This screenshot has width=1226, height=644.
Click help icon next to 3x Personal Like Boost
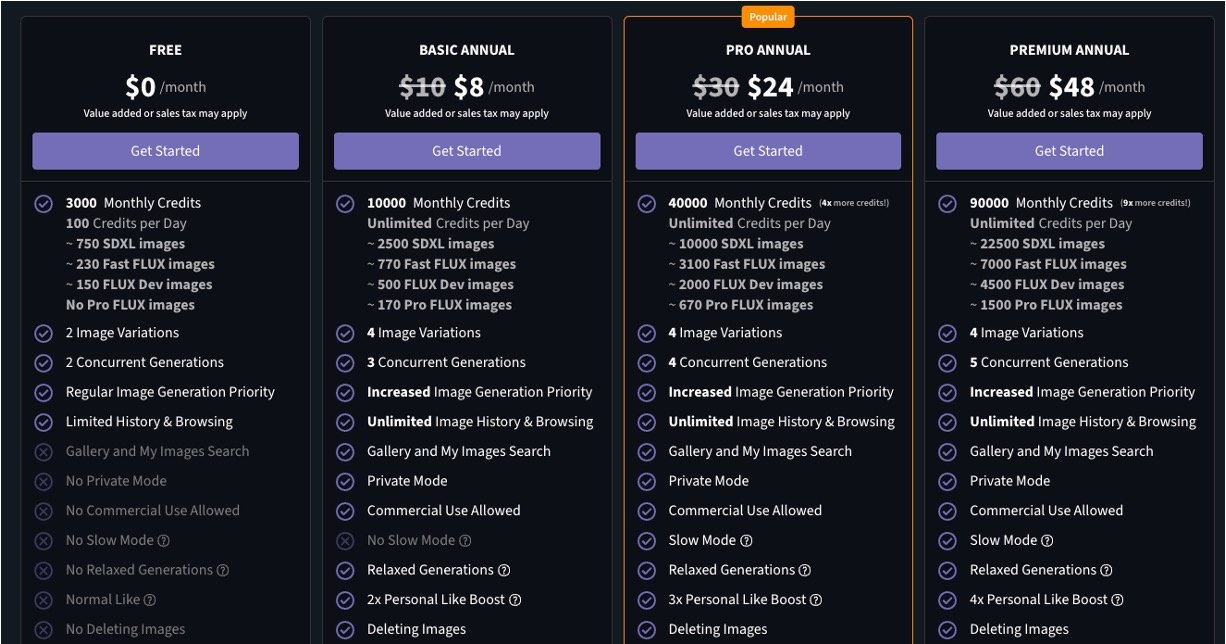(x=816, y=600)
